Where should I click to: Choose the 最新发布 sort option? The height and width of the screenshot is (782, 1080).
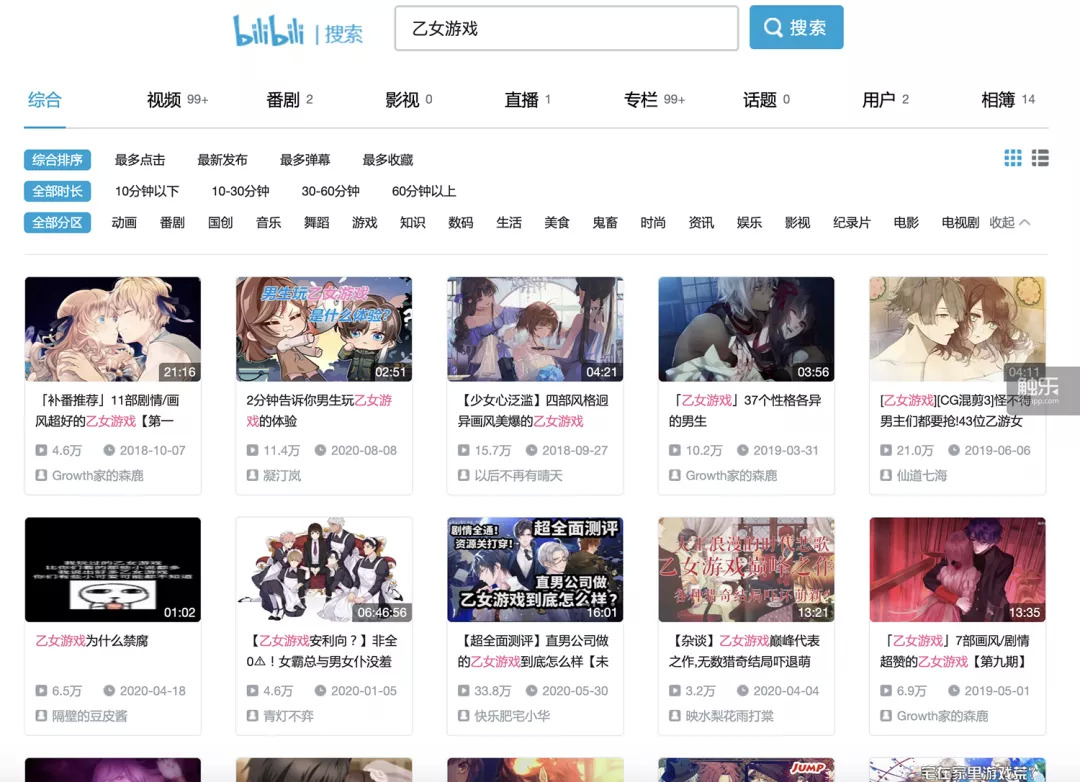coord(222,160)
